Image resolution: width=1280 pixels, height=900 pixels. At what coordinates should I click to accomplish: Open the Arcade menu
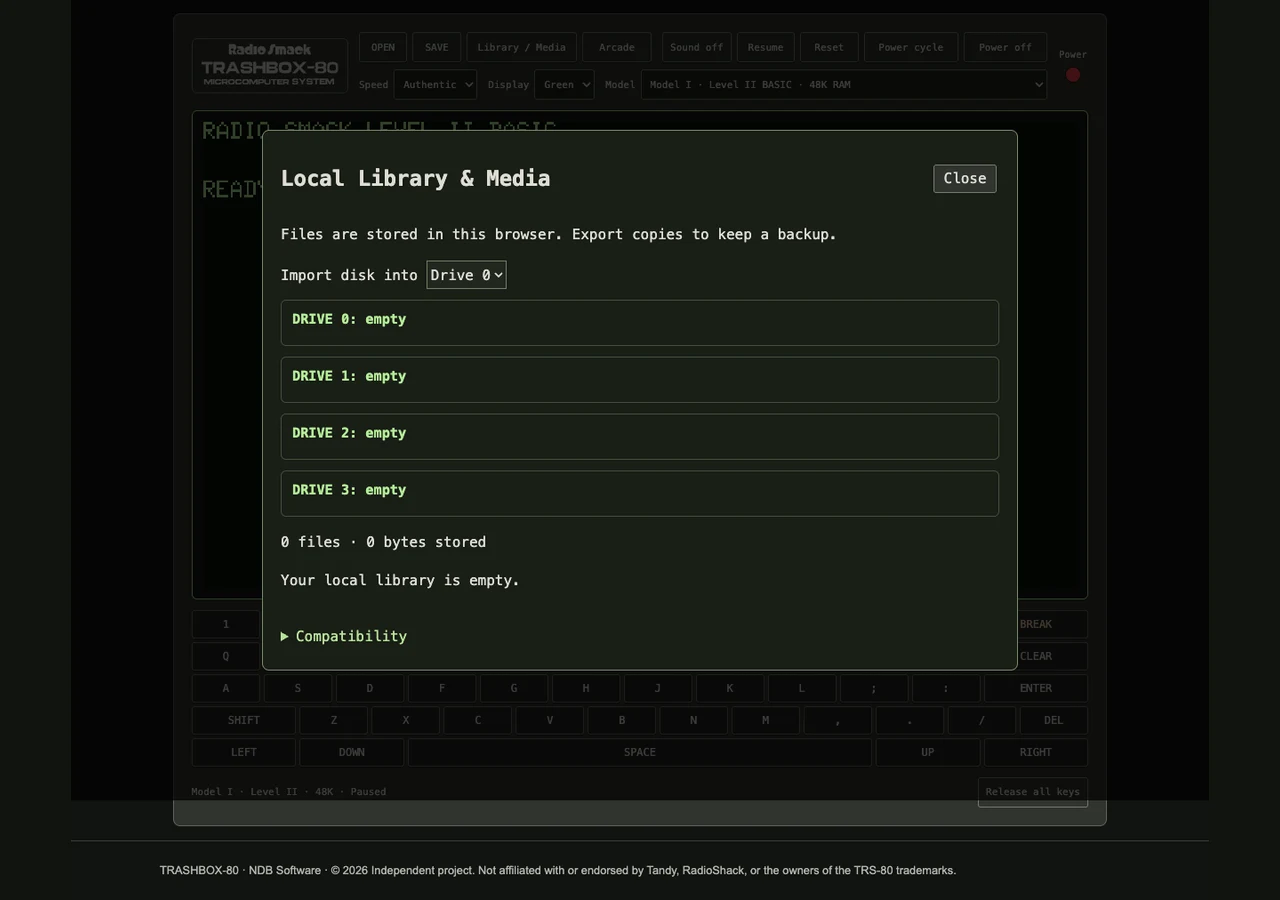tap(617, 47)
